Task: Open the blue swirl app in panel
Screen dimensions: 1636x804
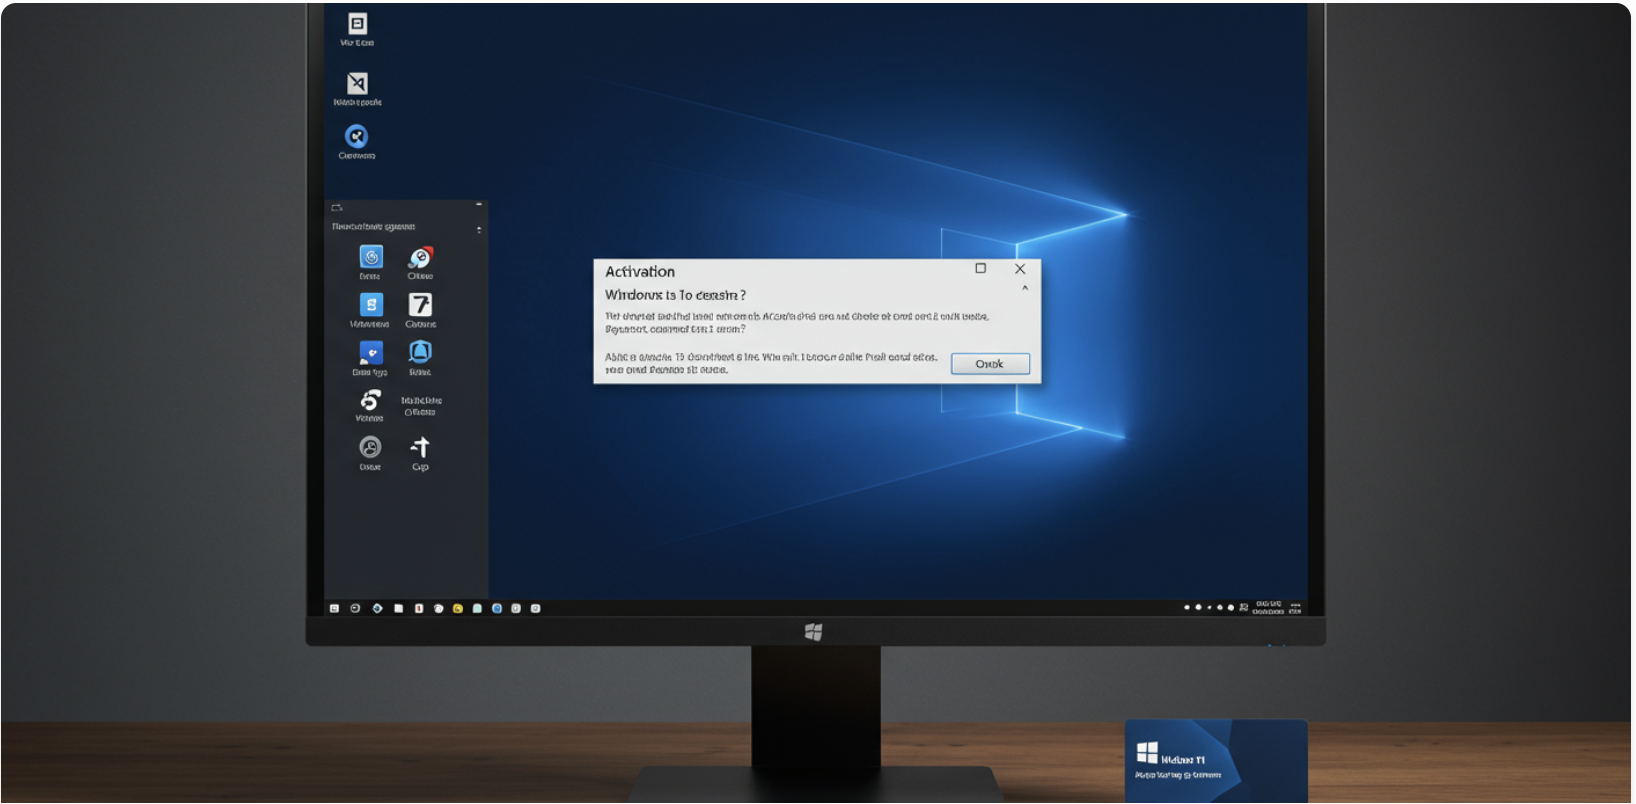Action: coord(371,257)
